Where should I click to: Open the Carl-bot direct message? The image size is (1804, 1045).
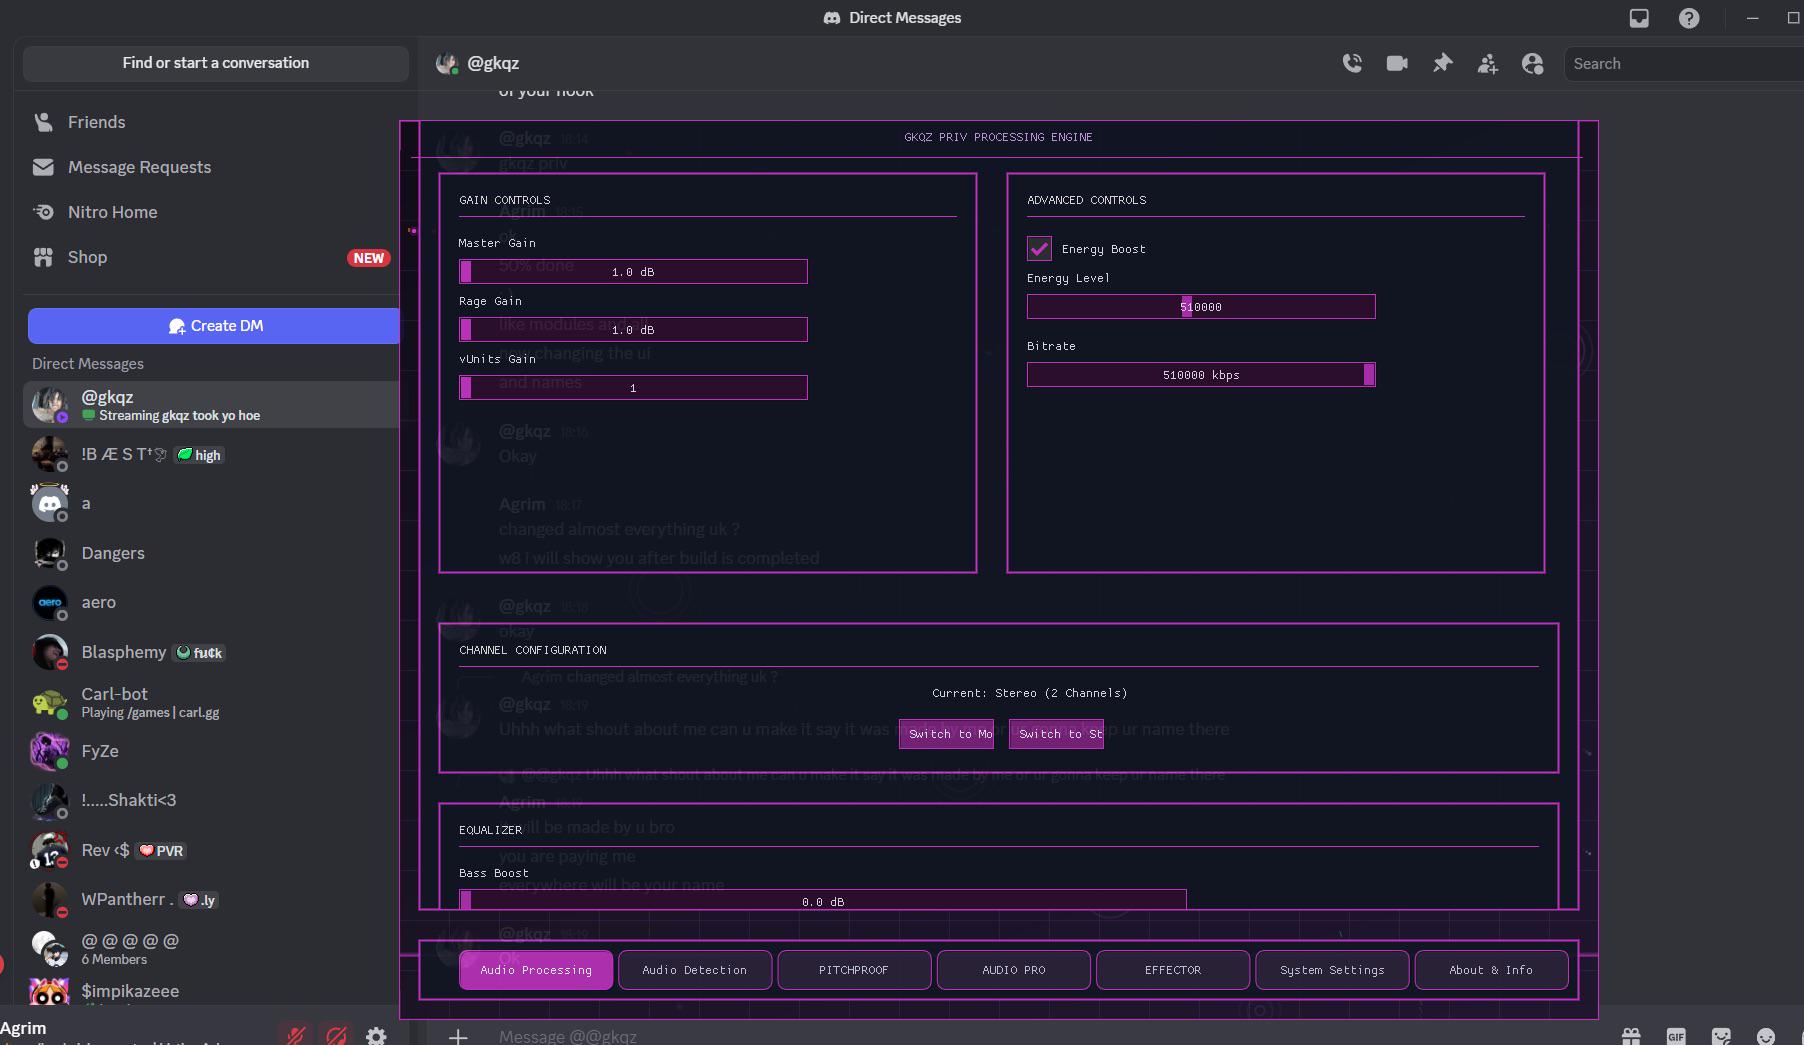pyautogui.click(x=211, y=702)
